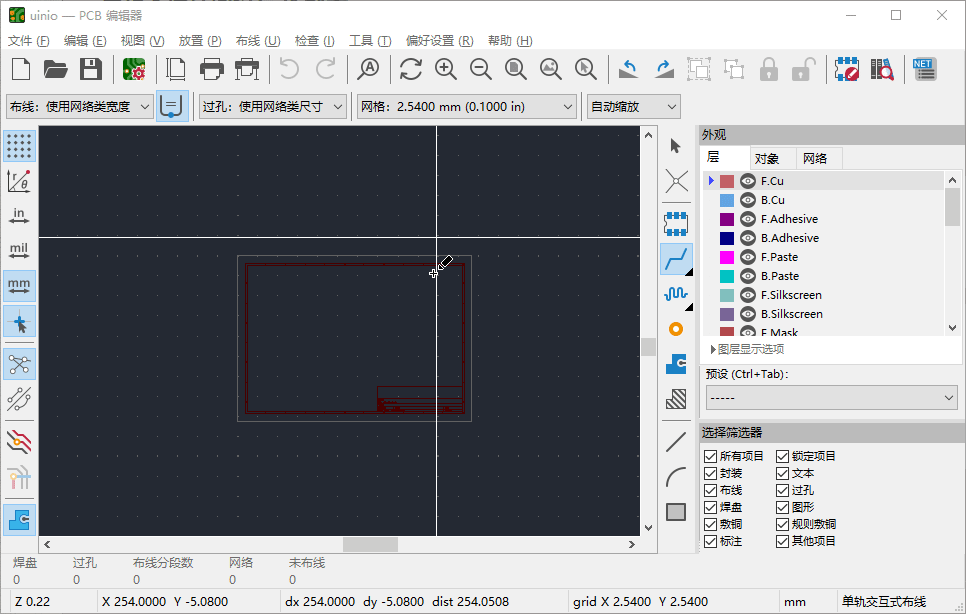Open the 网格 grid size dropdown
Viewport: 966px width, 614px height.
466,107
